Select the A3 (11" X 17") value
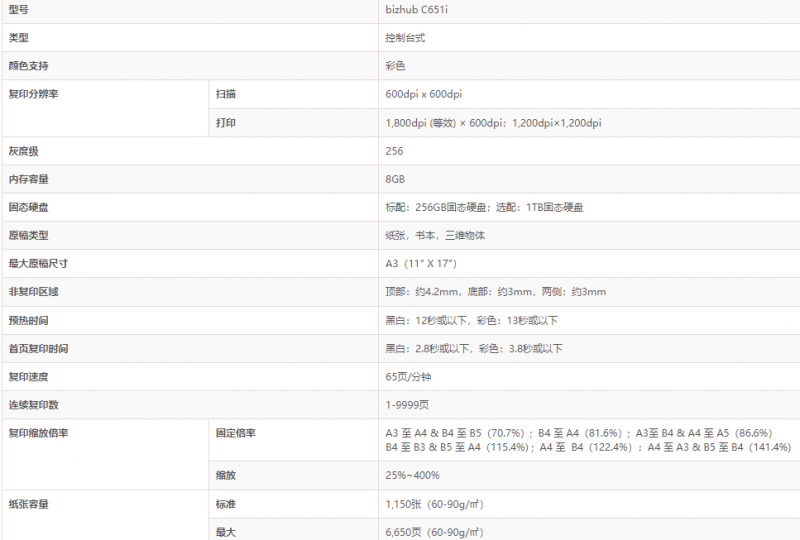Viewport: 800px width, 540px height. click(x=421, y=263)
